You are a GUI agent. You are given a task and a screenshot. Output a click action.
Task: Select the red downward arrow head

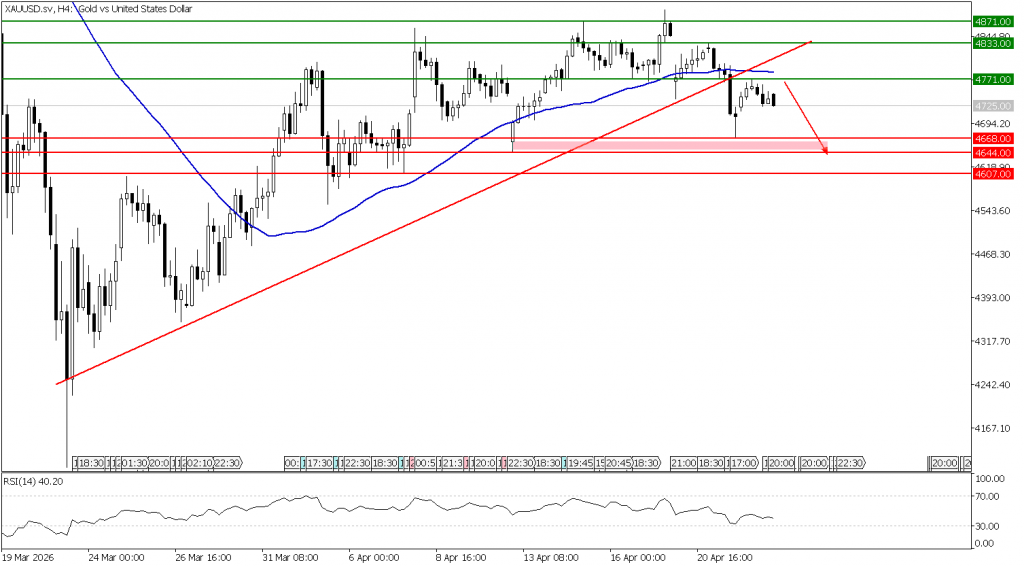[825, 150]
